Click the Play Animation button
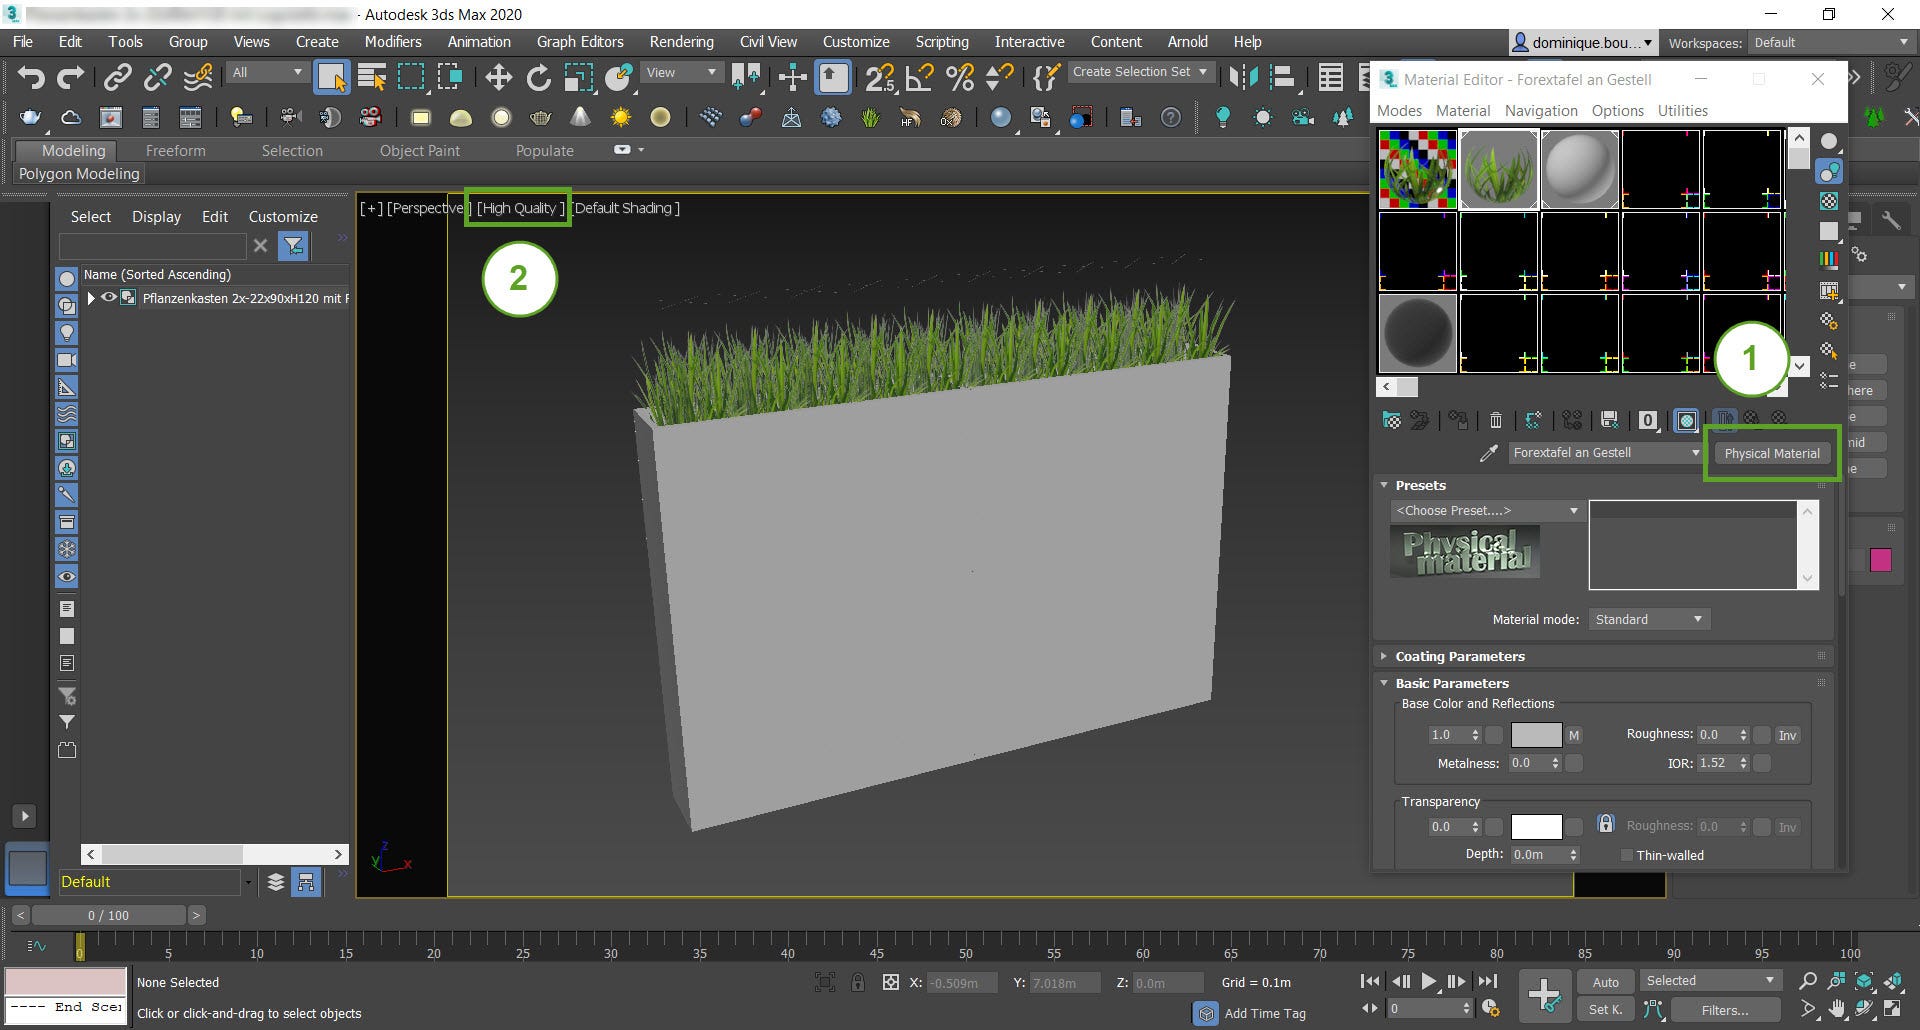This screenshot has height=1030, width=1920. point(1429,981)
